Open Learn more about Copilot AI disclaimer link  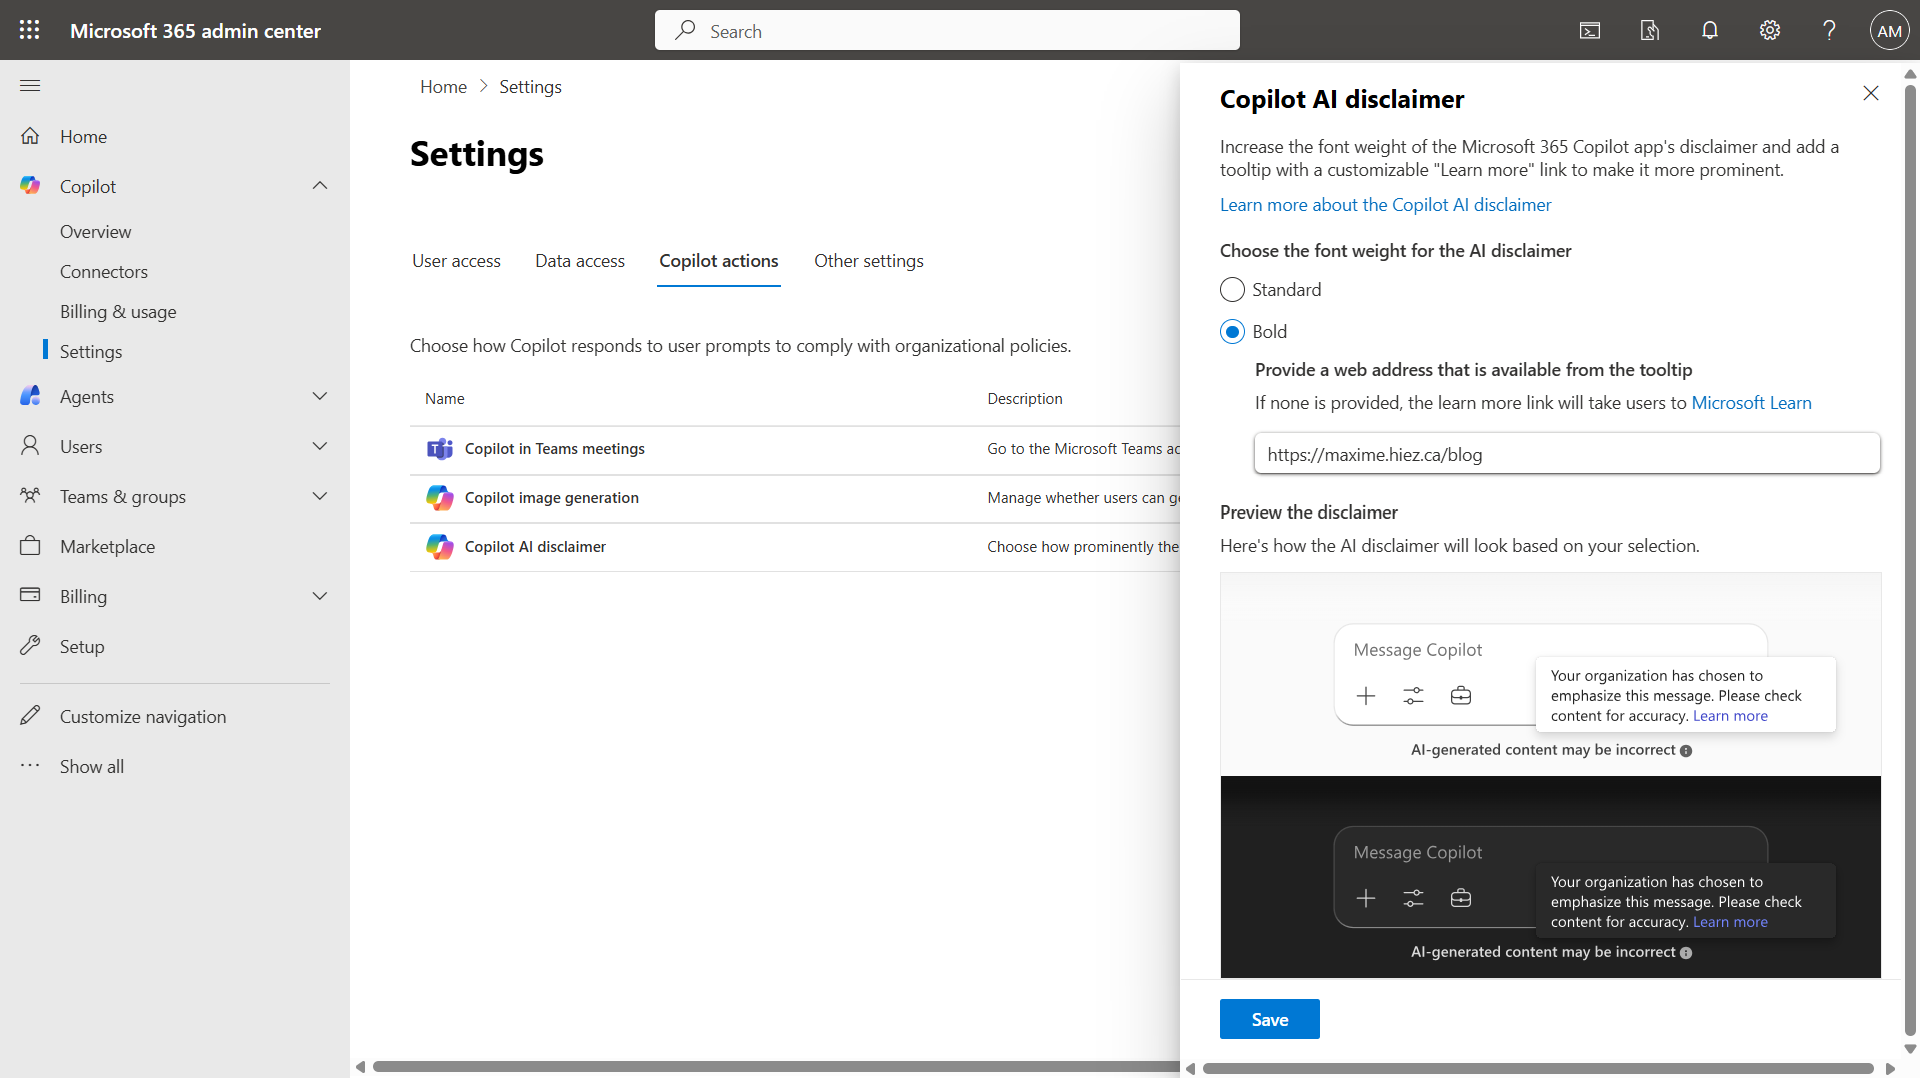point(1385,205)
